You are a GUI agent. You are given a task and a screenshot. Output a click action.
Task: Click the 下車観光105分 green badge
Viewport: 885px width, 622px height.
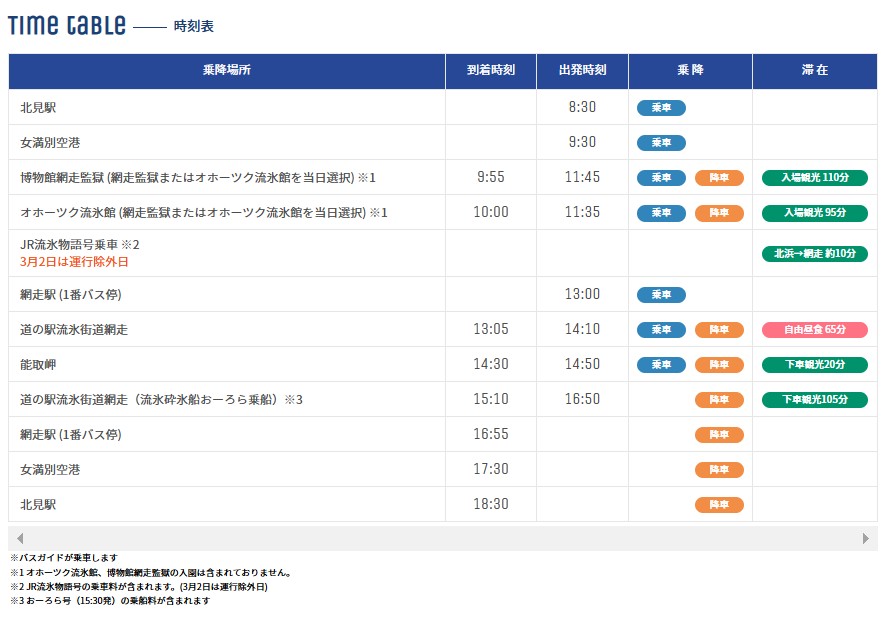(814, 400)
